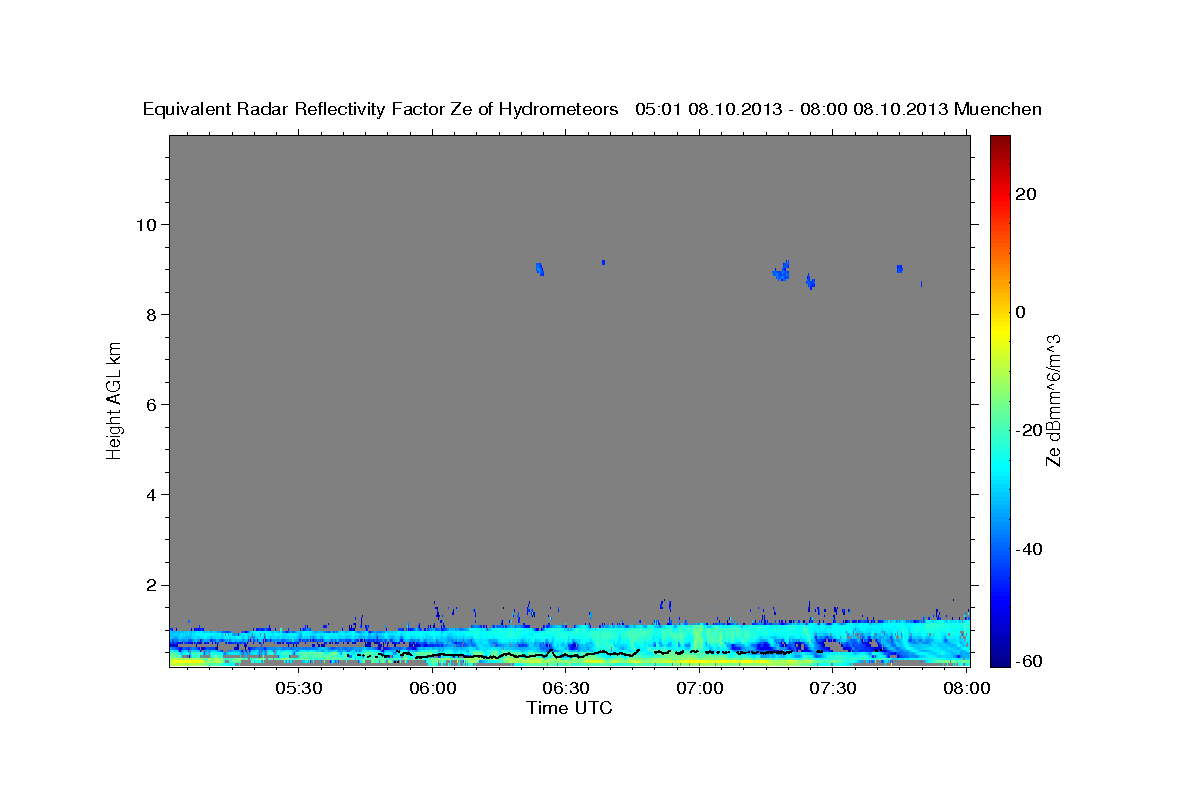This screenshot has height=800, width=1200.
Task: Click the 07:00 time tick label
Action: (x=699, y=689)
